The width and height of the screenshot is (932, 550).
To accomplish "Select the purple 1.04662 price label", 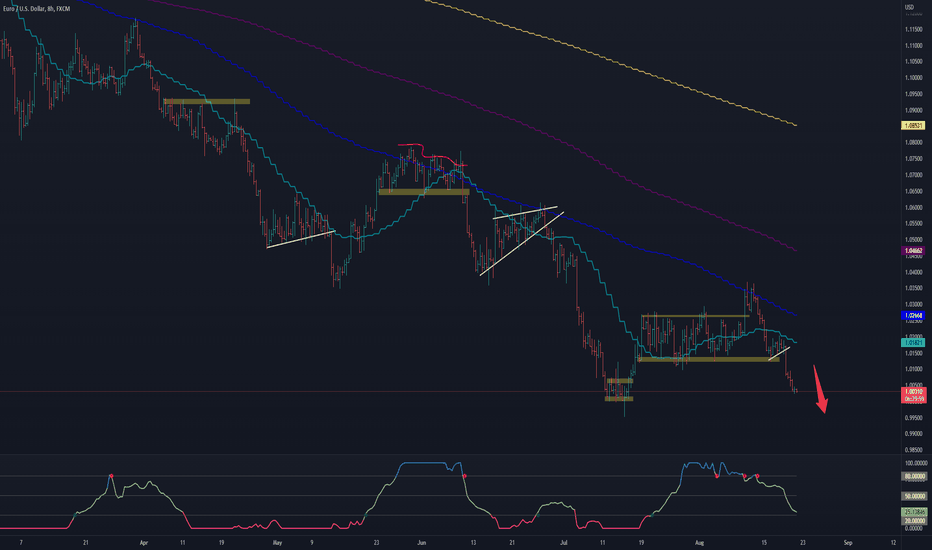I will (x=914, y=251).
